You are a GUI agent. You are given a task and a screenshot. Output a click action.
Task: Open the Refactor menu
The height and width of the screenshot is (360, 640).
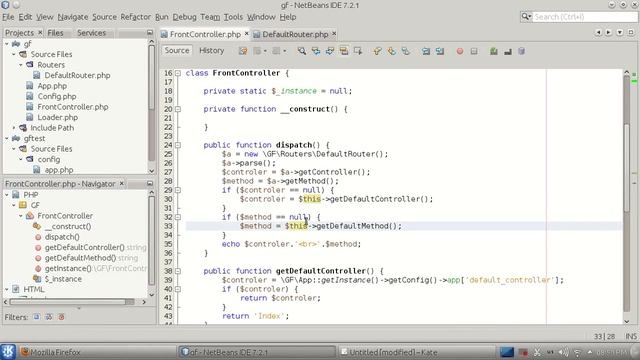(136, 17)
